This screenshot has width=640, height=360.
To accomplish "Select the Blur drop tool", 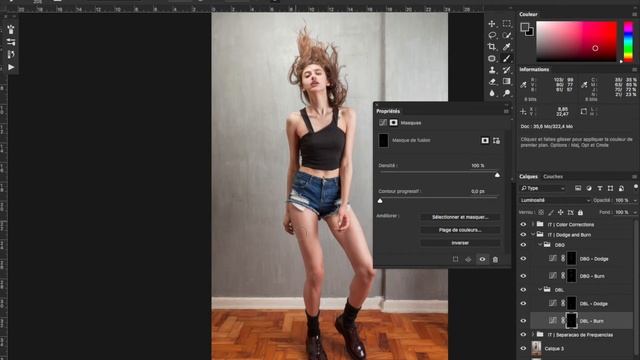I will click(492, 93).
